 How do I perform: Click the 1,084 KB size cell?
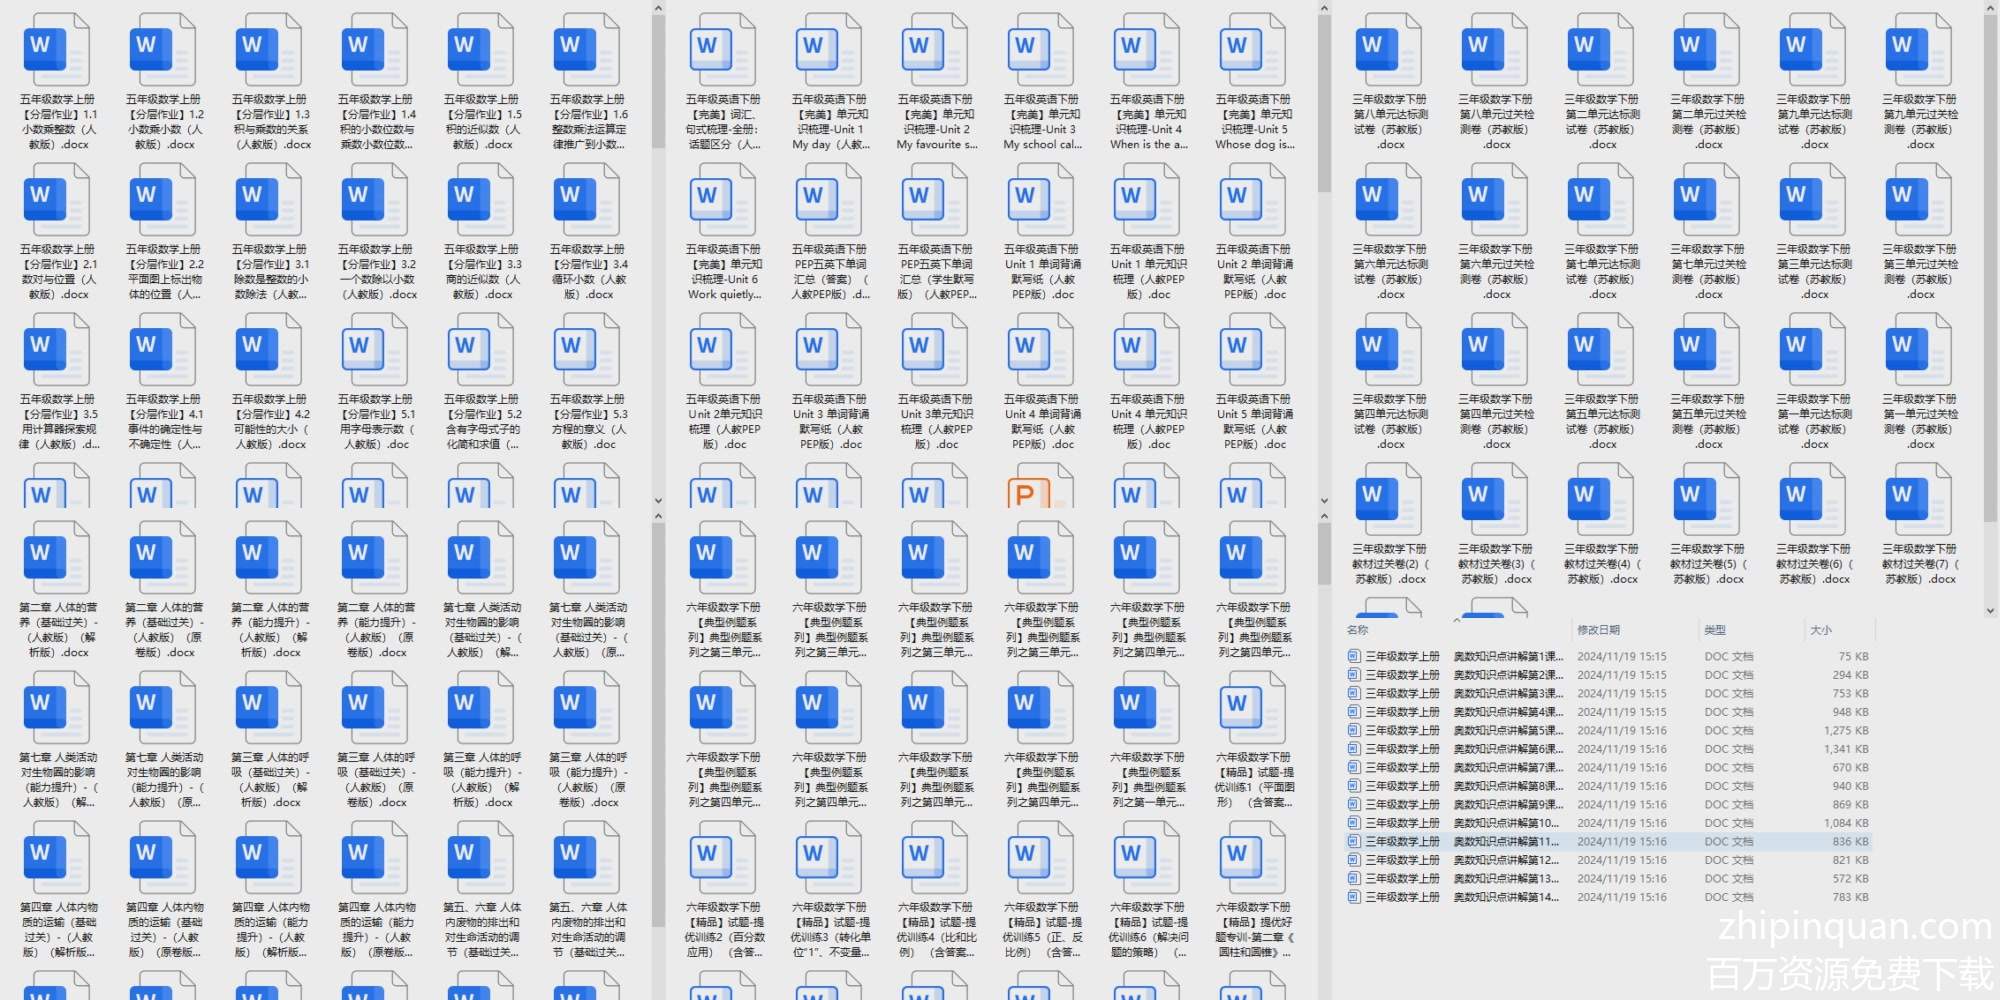[1845, 823]
